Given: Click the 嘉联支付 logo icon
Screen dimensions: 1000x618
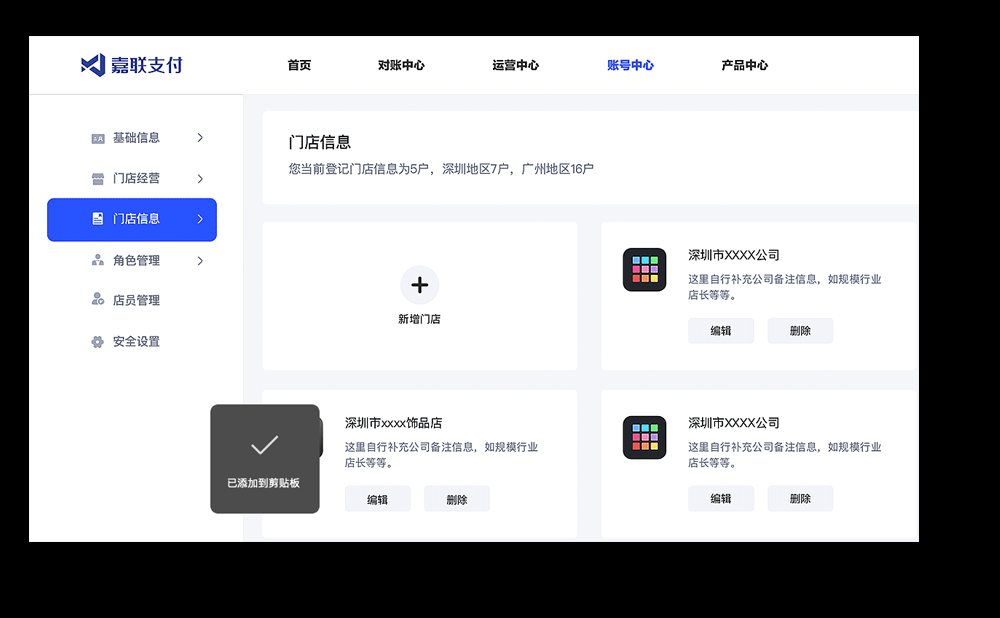Looking at the screenshot, I should [93, 65].
